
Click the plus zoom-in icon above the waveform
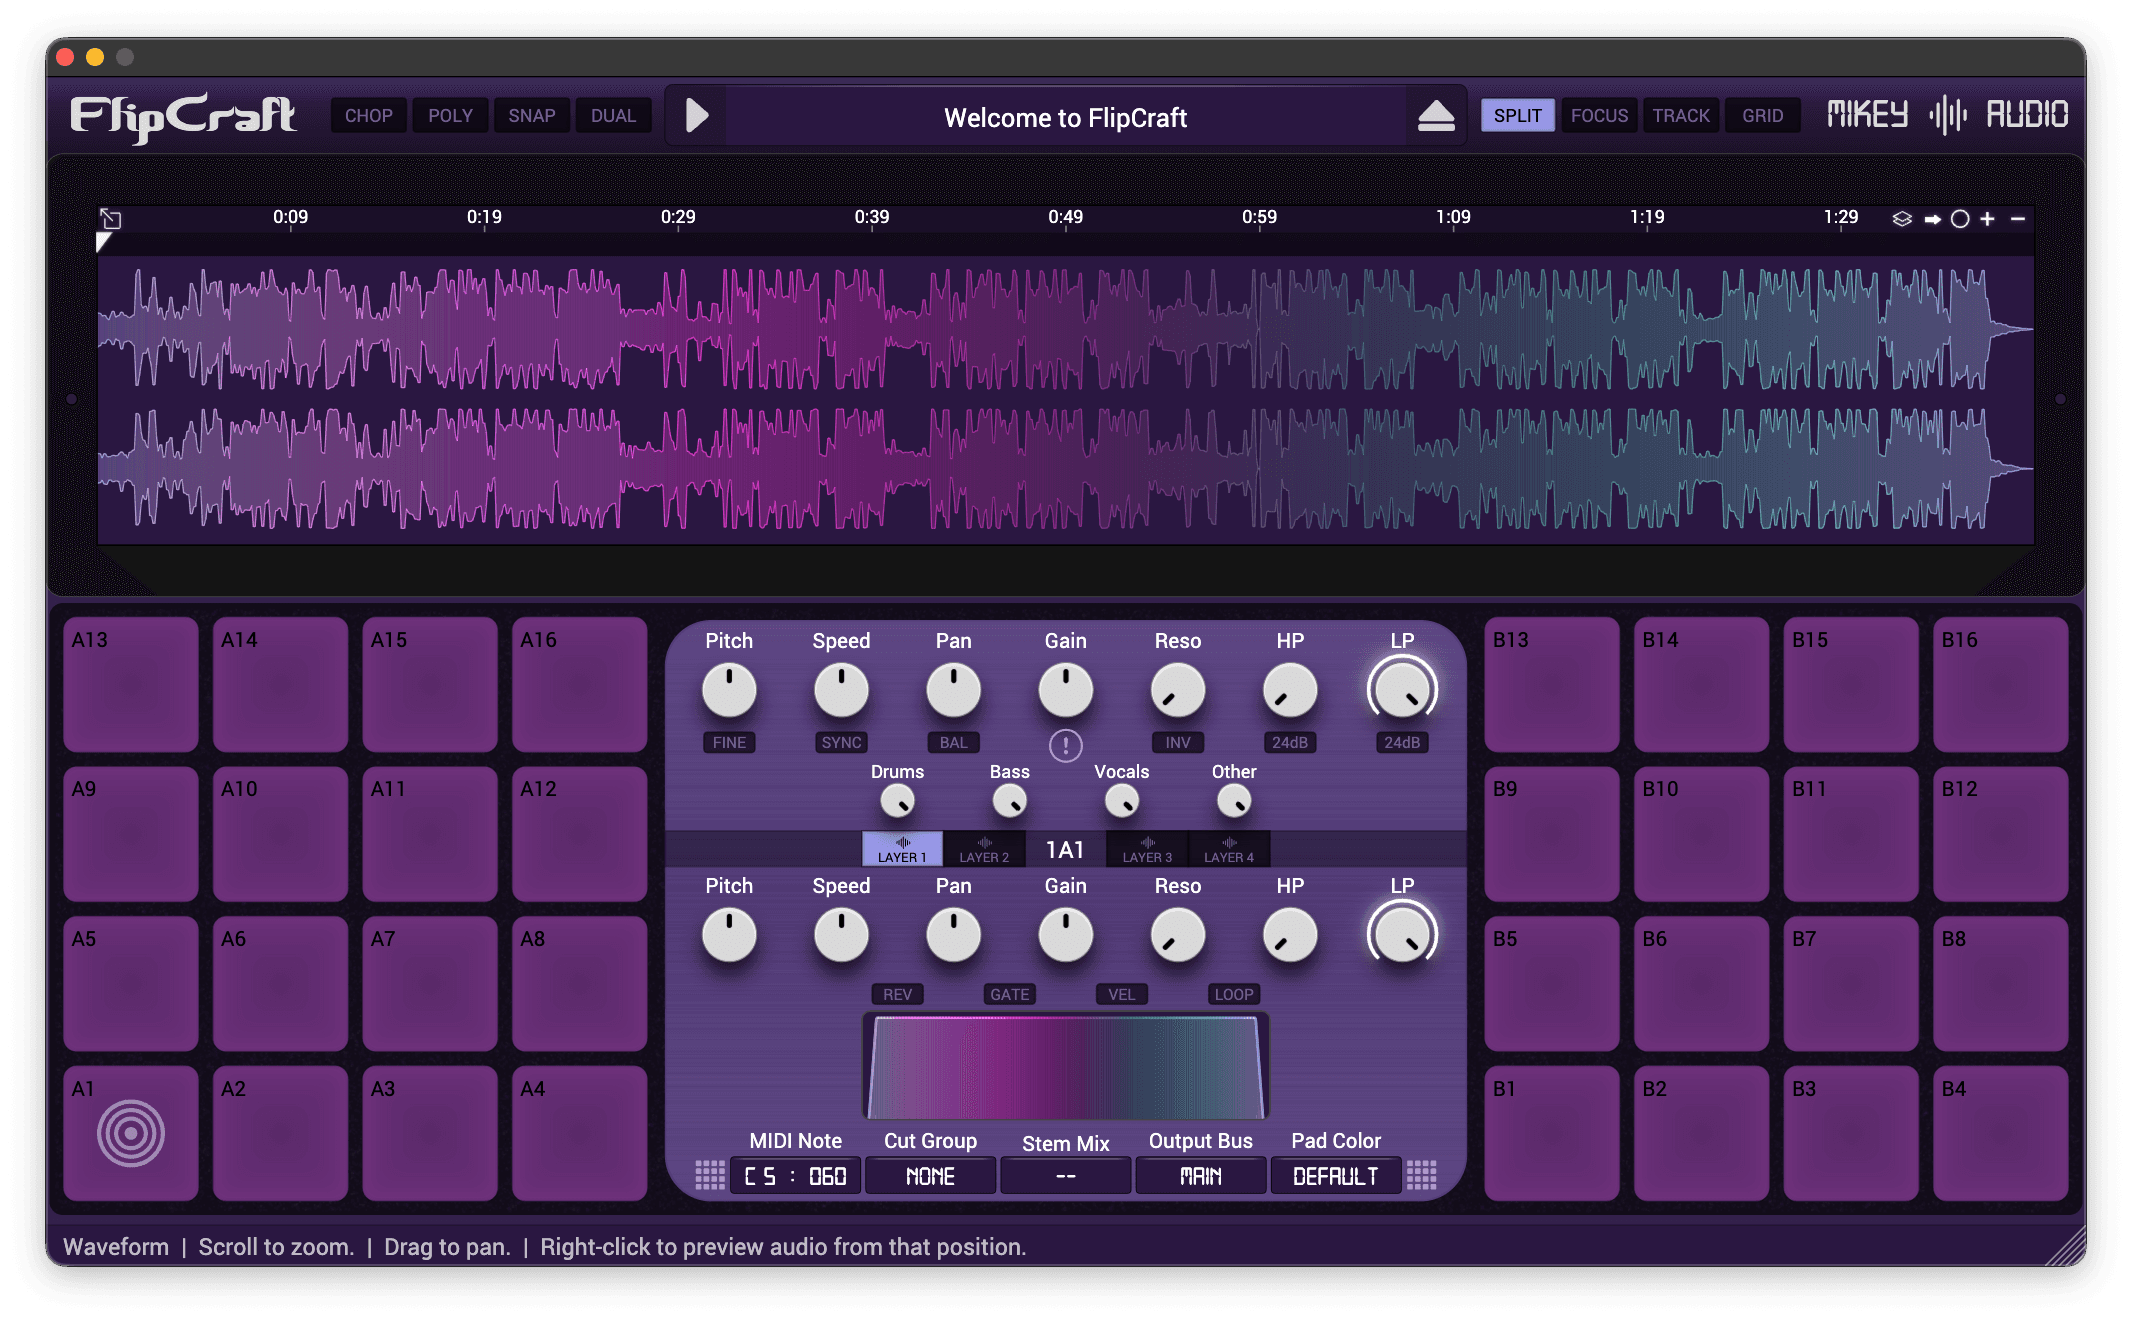pos(1988,219)
